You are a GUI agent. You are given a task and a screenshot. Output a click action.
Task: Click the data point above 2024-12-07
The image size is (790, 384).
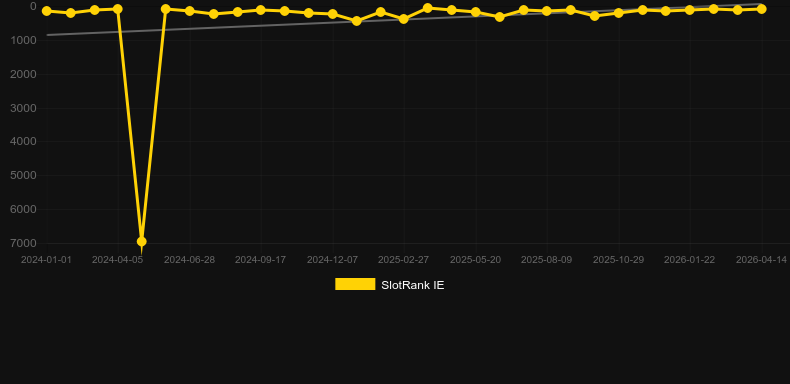[x=333, y=14]
